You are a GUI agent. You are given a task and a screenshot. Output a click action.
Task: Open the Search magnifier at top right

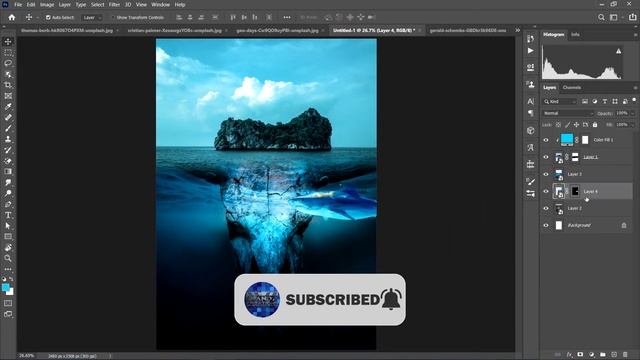coord(601,17)
